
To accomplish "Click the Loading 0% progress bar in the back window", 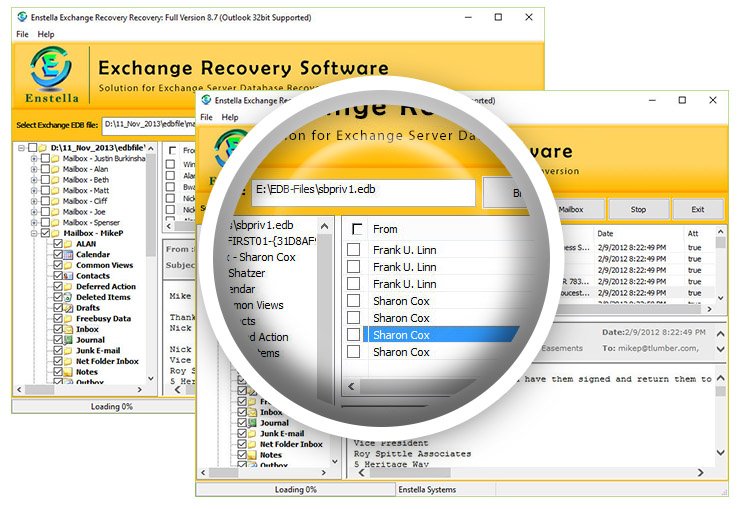I will (x=103, y=406).
